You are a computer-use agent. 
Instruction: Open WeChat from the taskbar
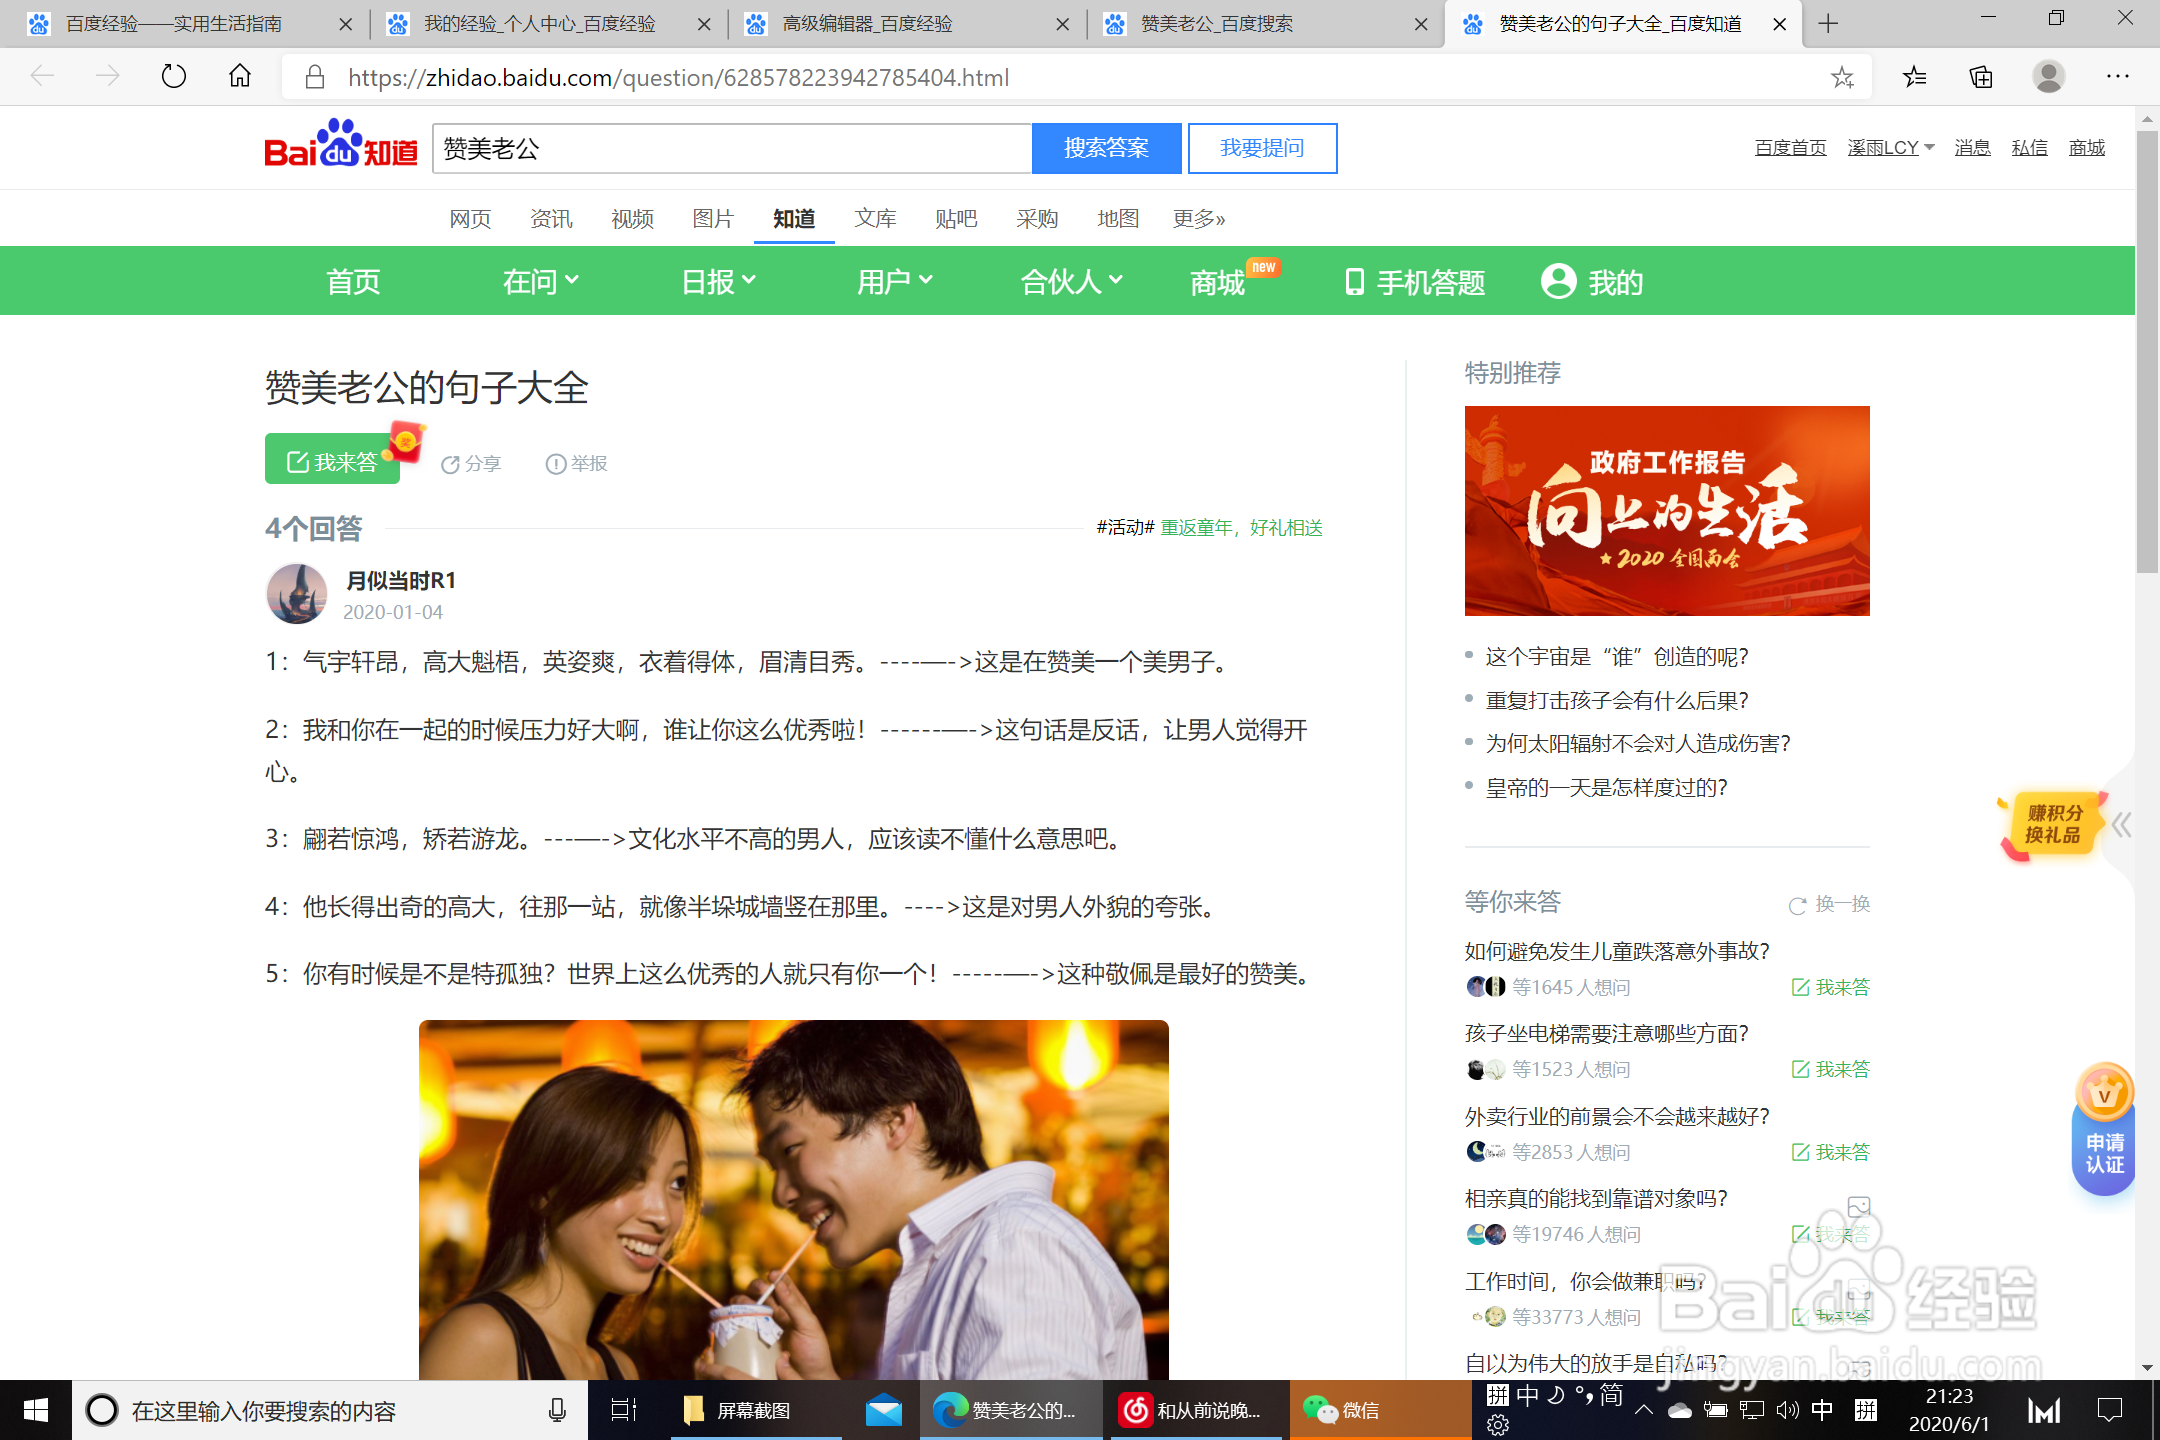coord(1341,1410)
